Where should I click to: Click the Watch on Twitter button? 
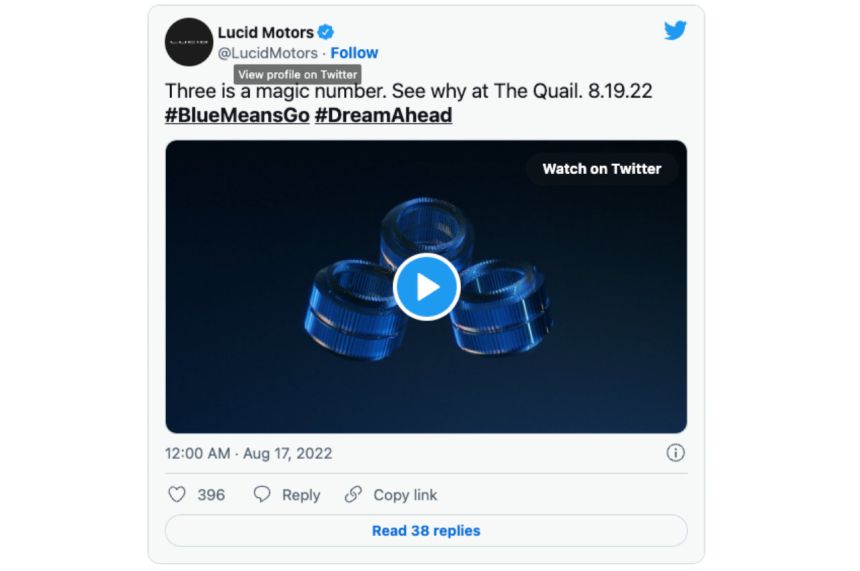tap(601, 169)
